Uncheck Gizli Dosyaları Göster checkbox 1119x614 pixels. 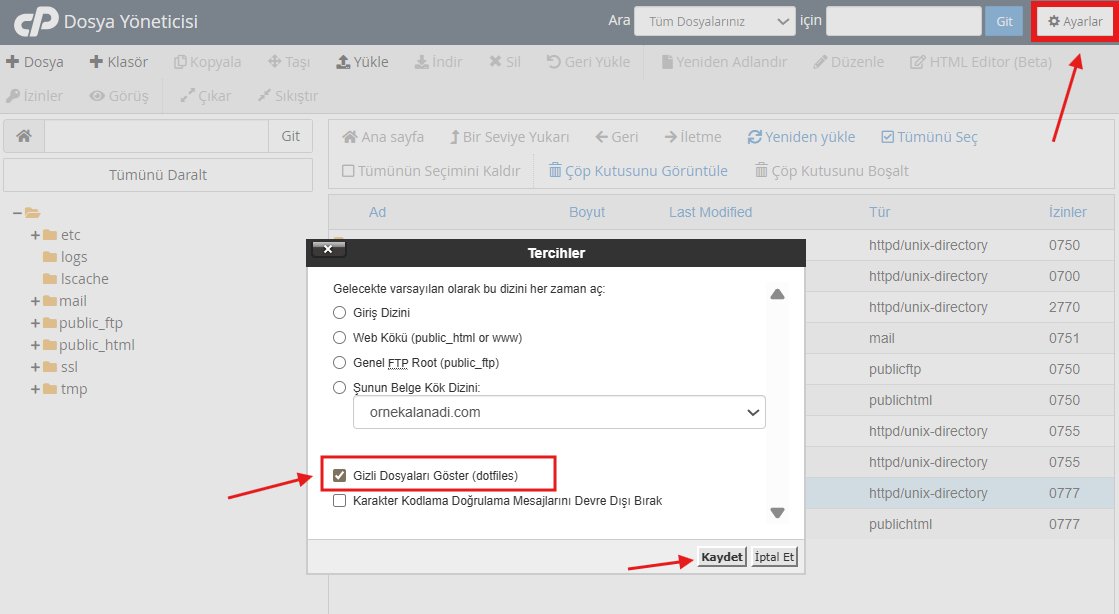[340, 476]
